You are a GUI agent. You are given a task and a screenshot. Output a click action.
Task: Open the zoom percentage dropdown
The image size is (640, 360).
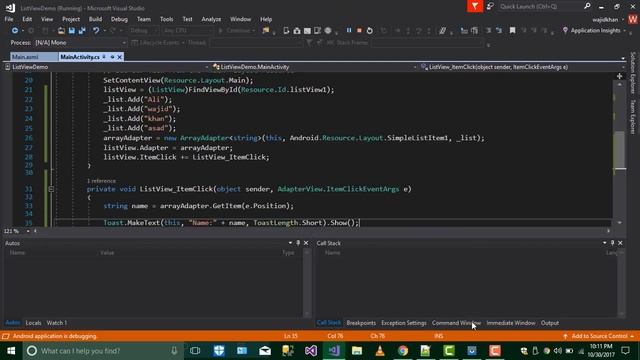(x=28, y=231)
